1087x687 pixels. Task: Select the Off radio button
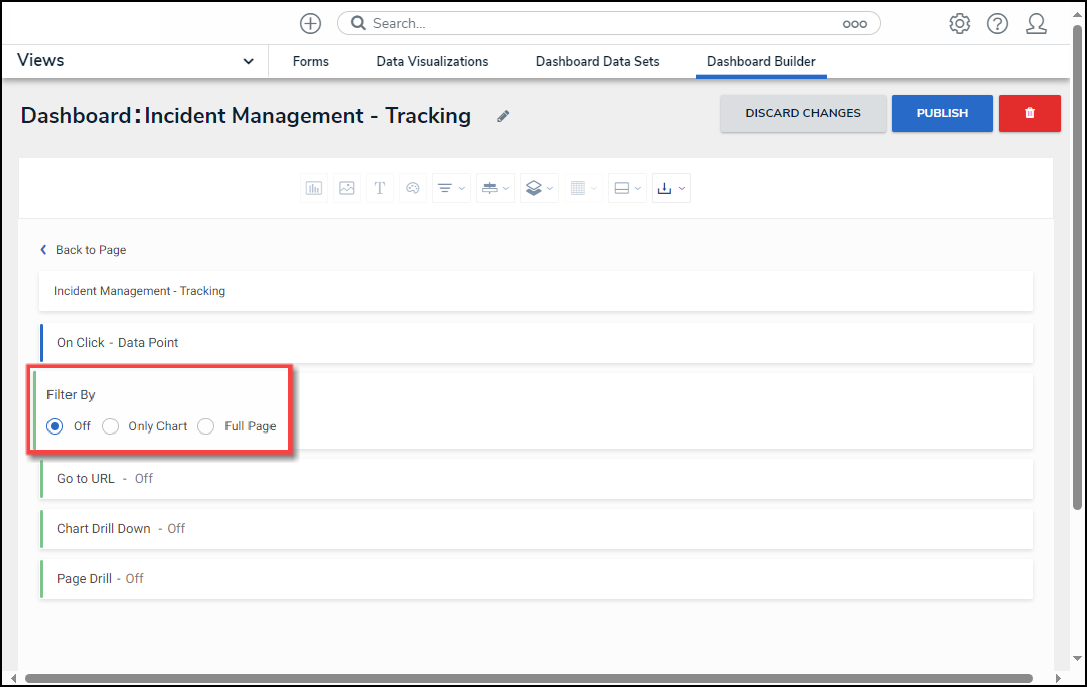pos(55,426)
